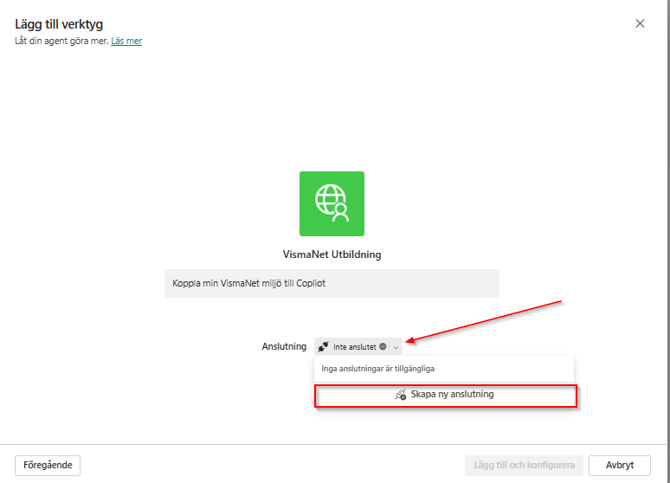This screenshot has width=670, height=483.
Task: Click the plug icon beside Inte anslutet
Action: (323, 347)
